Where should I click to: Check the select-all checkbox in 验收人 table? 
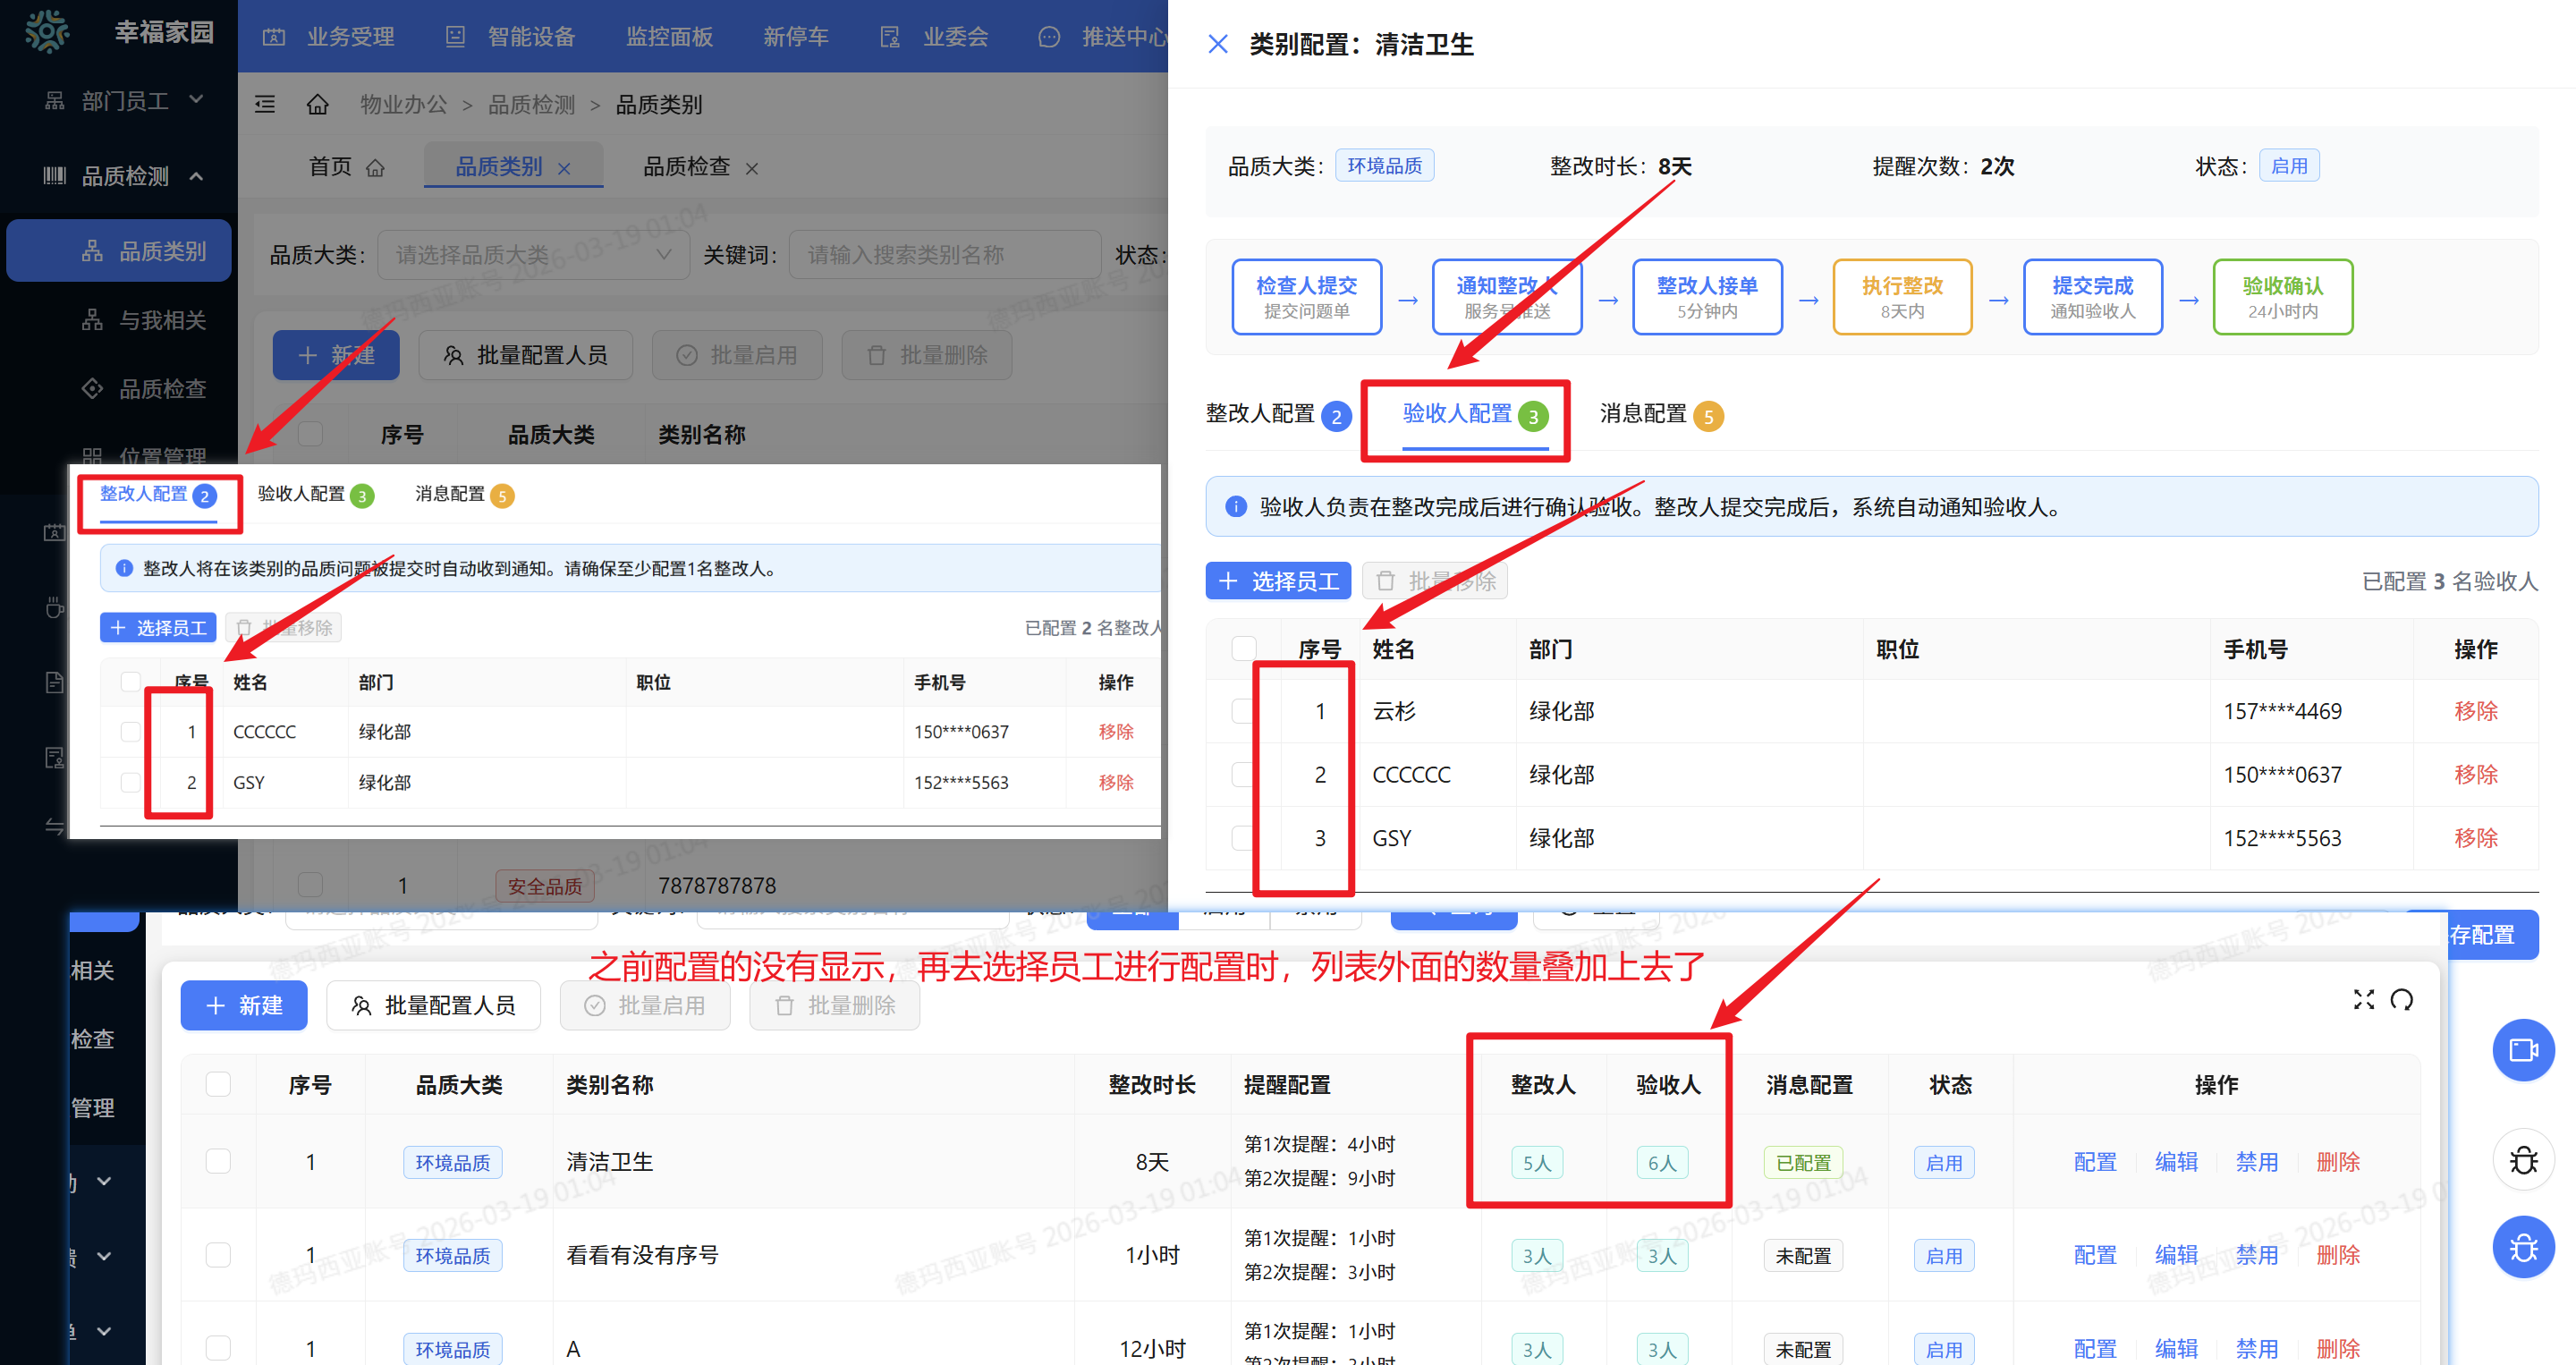1245,649
